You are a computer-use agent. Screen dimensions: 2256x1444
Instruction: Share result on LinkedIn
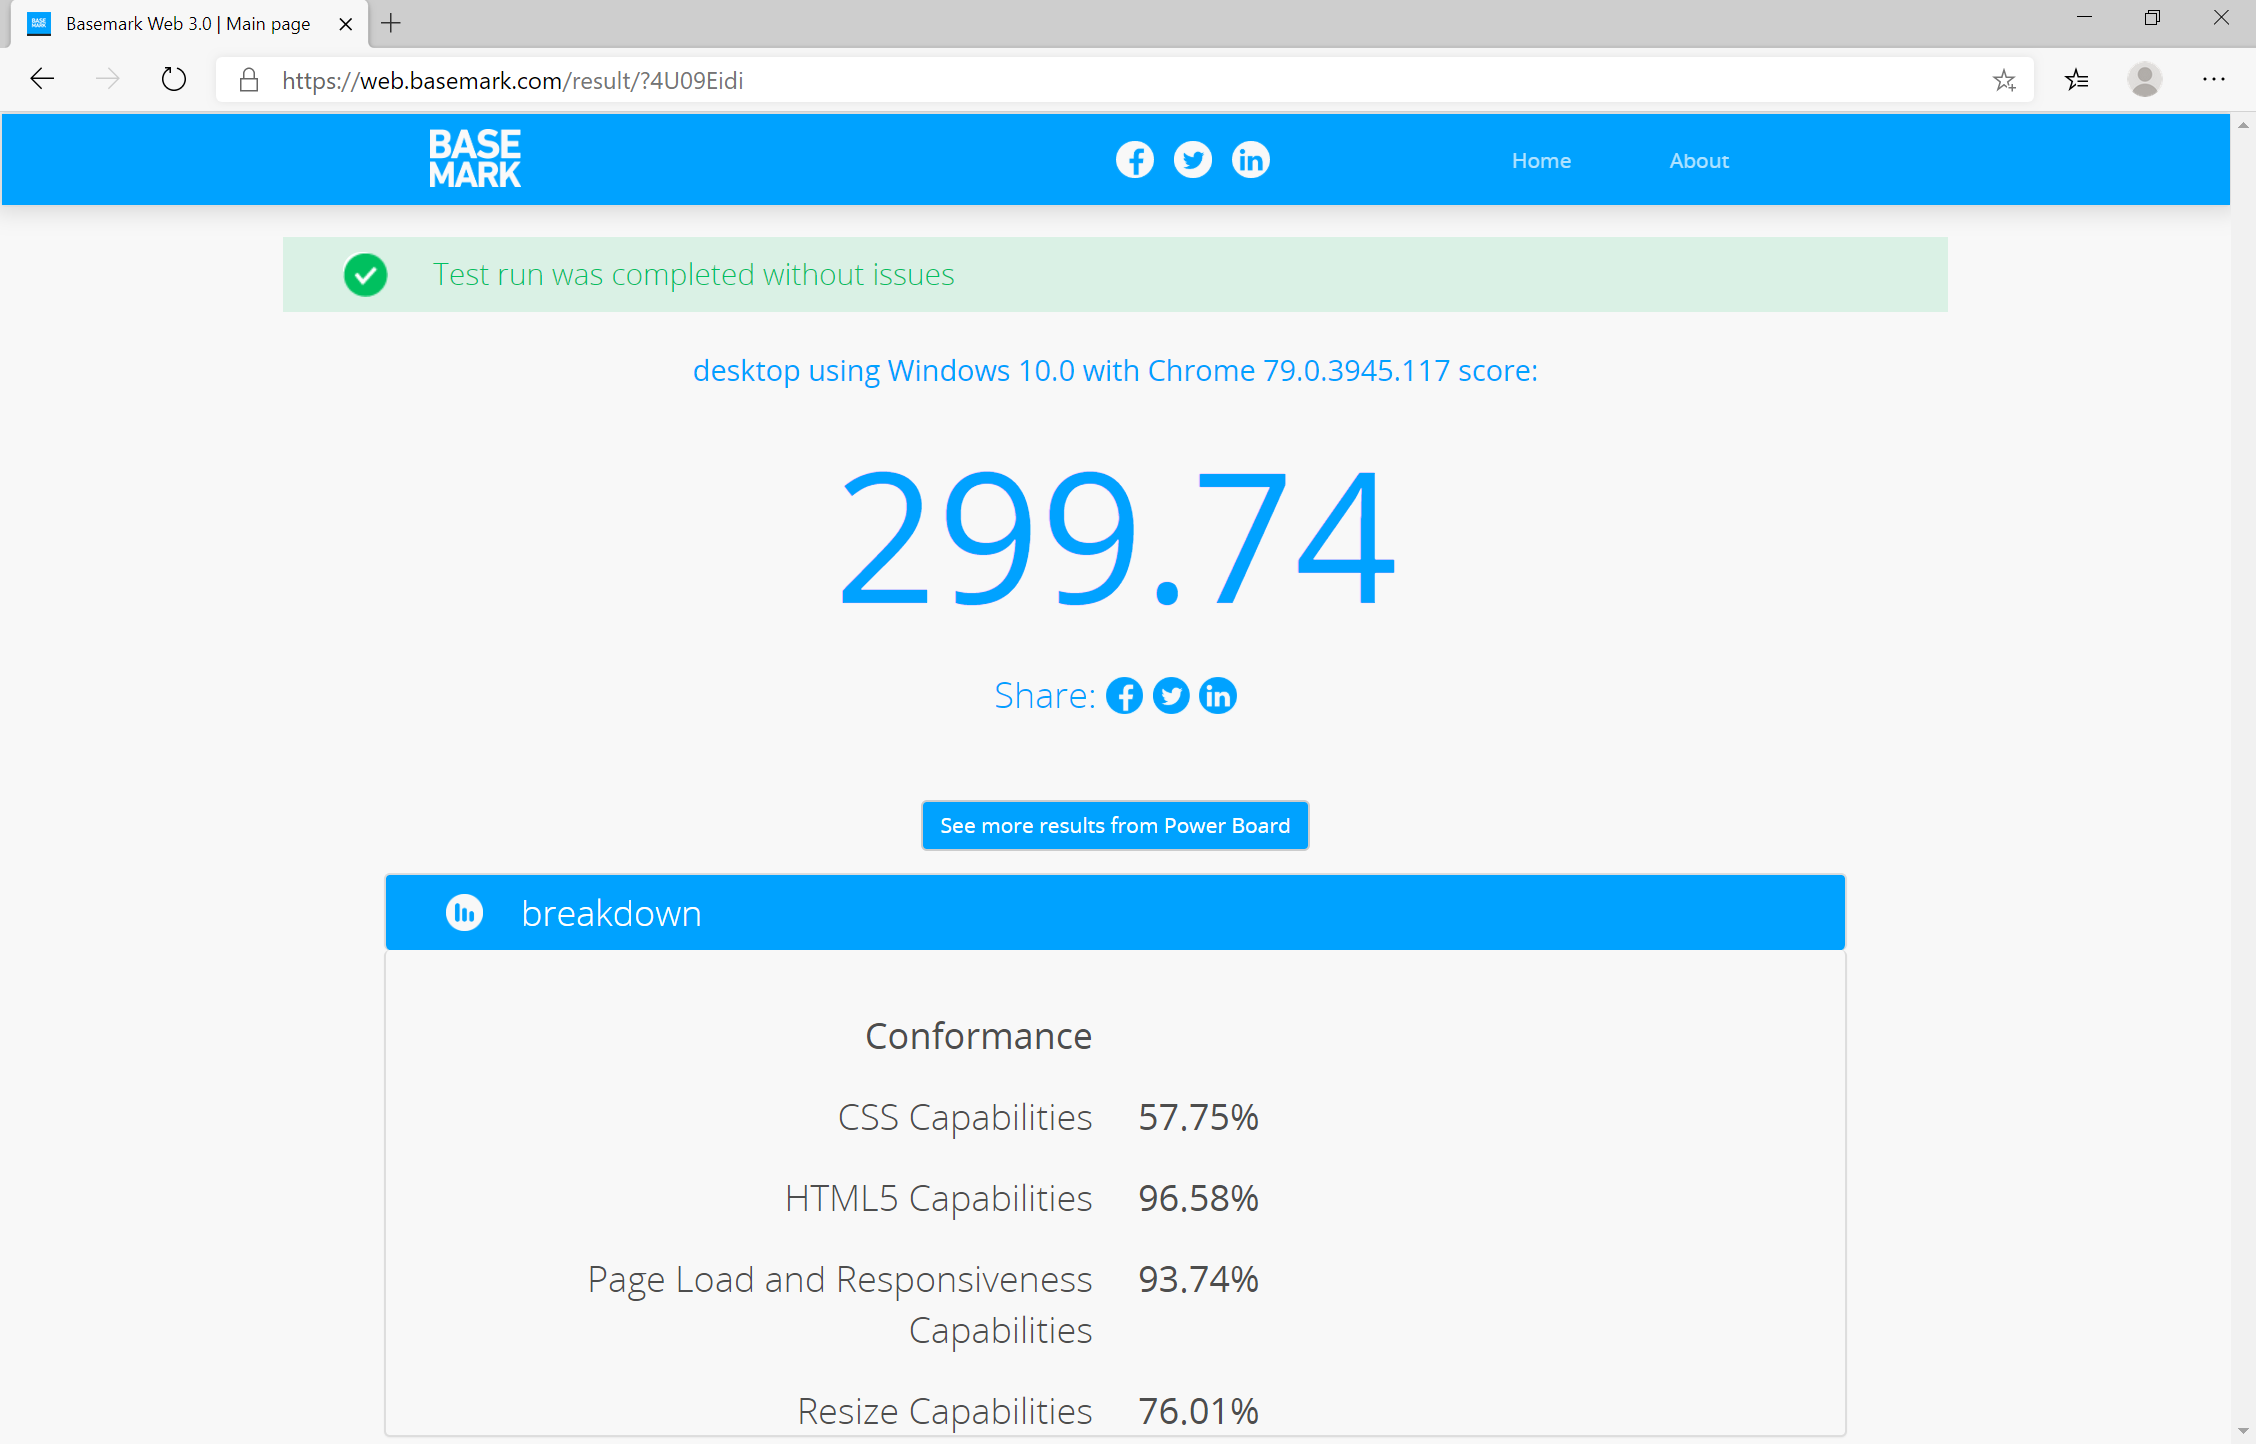pos(1218,696)
